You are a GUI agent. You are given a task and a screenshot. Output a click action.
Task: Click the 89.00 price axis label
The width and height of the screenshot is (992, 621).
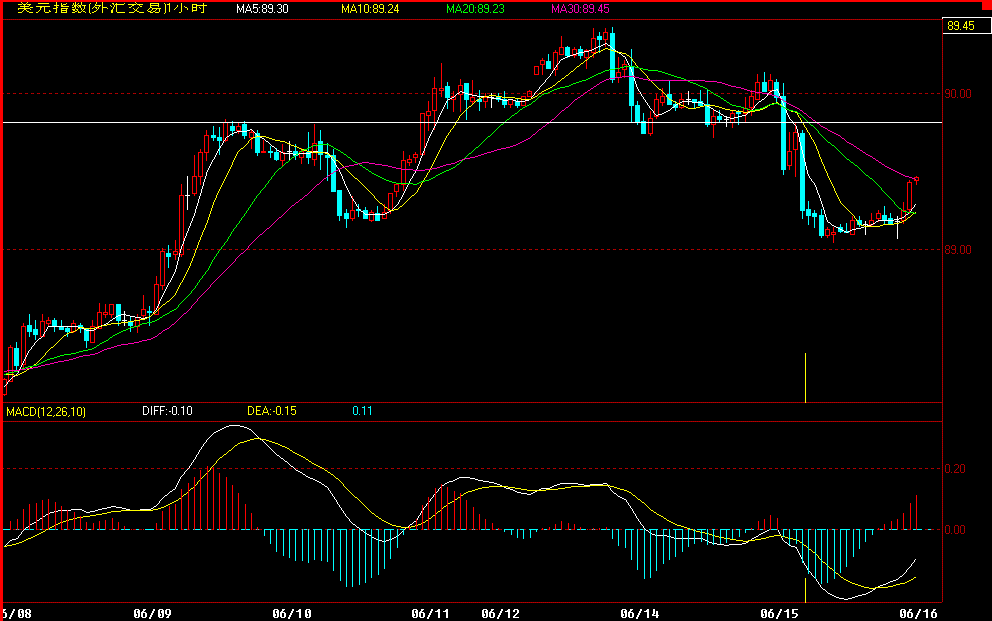click(959, 249)
